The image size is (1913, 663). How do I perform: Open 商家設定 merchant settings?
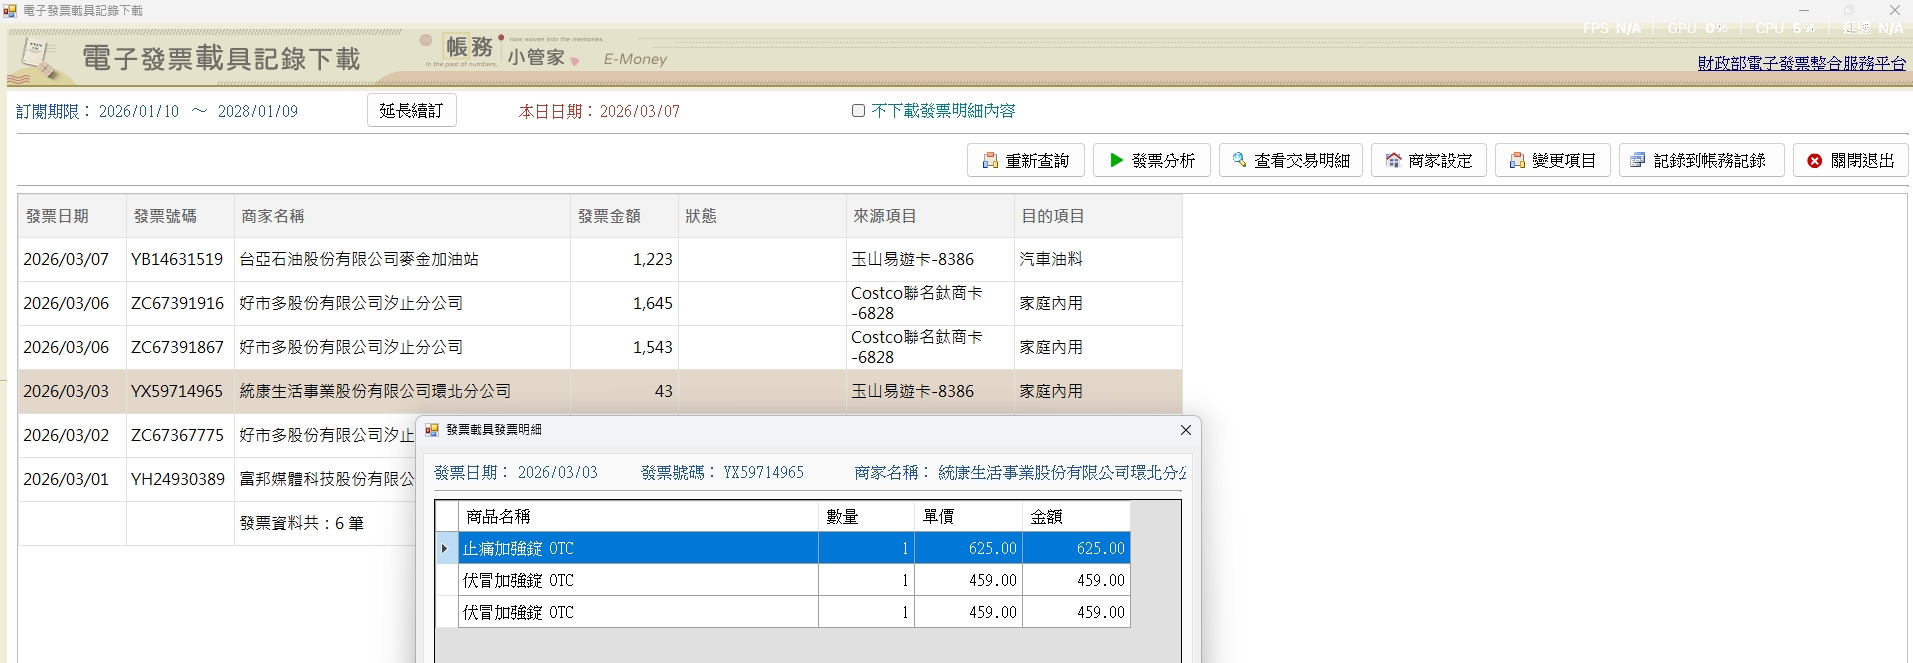pos(1428,161)
